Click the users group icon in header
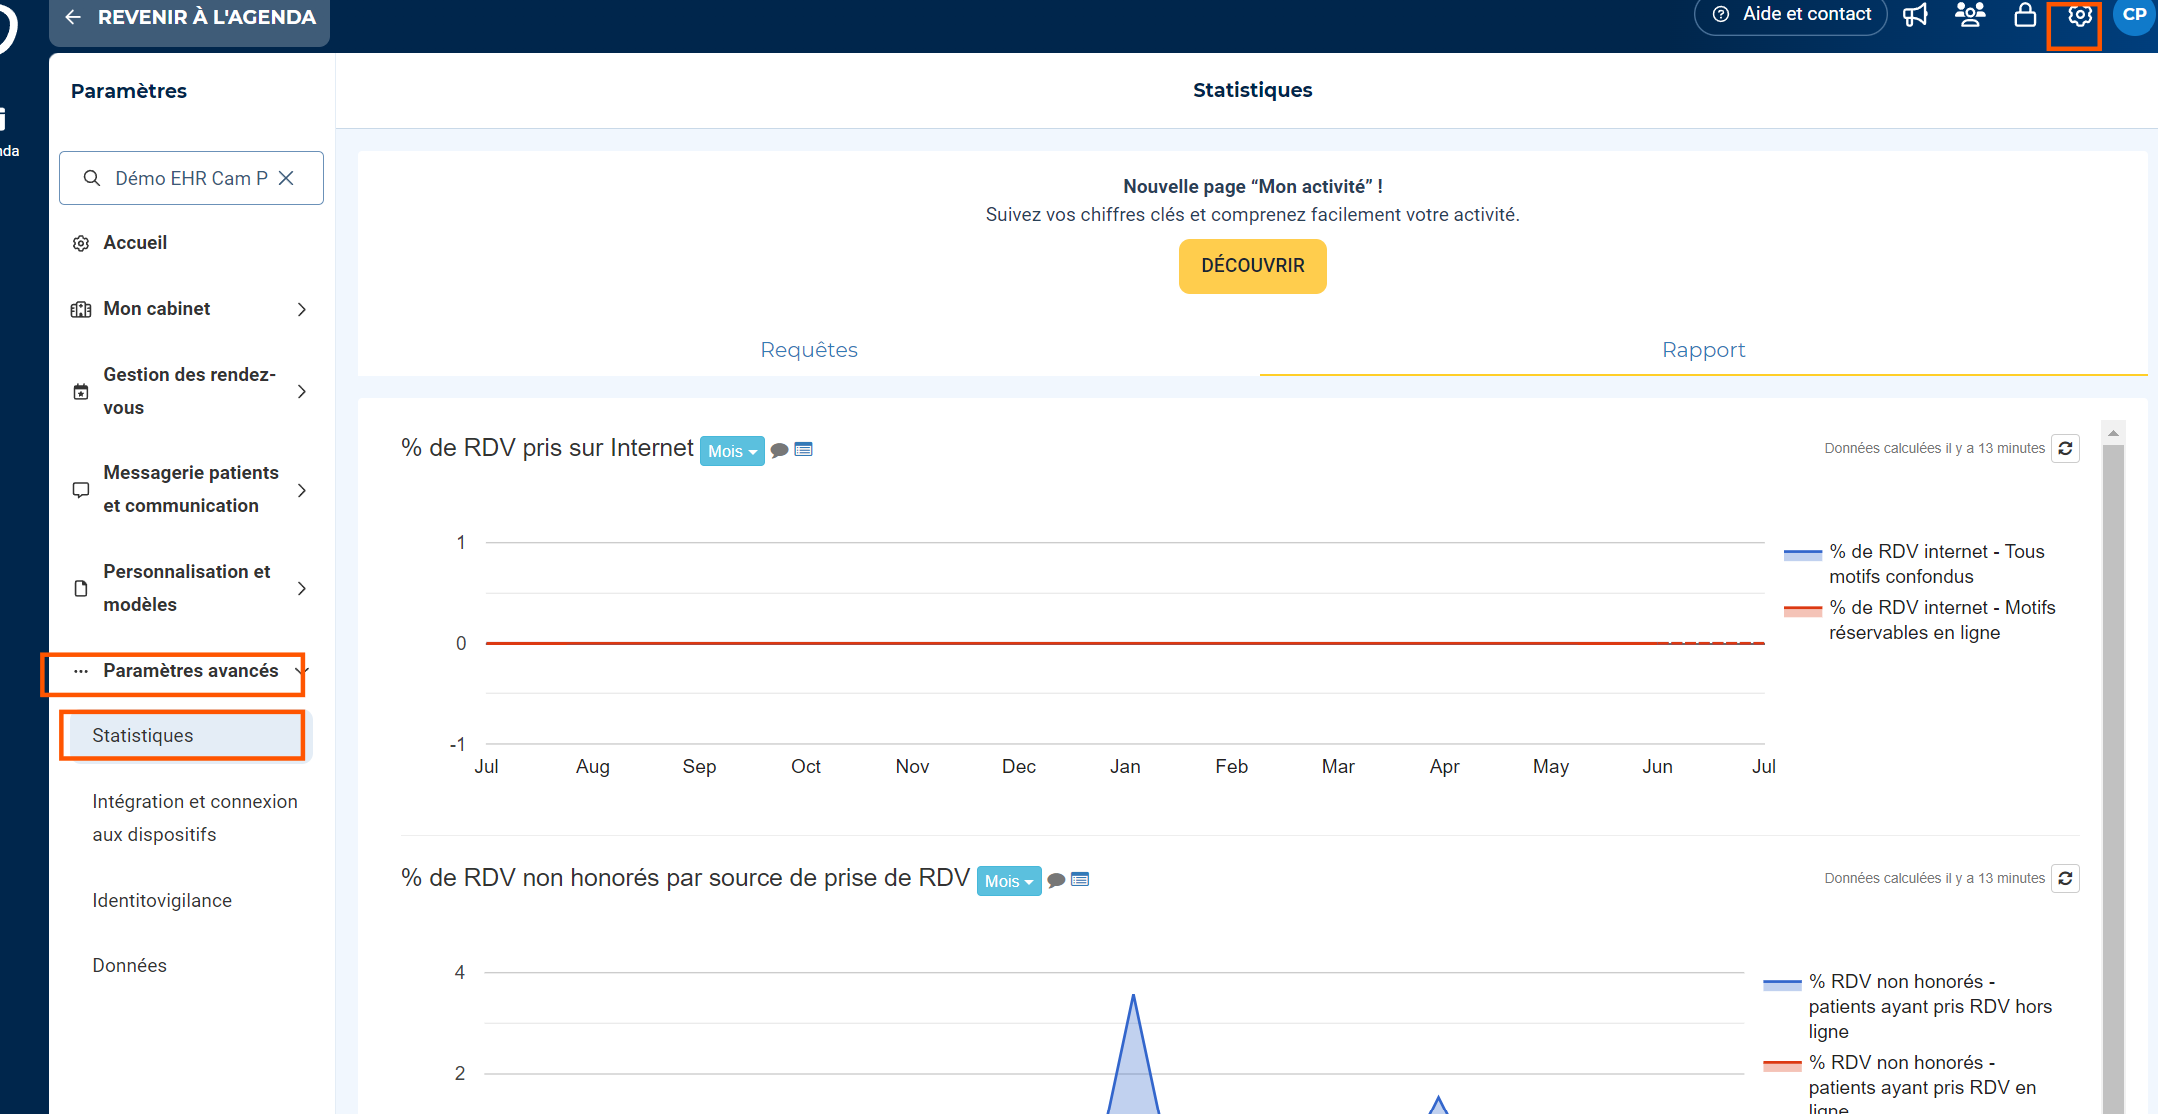Viewport: 2158px width, 1114px height. tap(1970, 15)
